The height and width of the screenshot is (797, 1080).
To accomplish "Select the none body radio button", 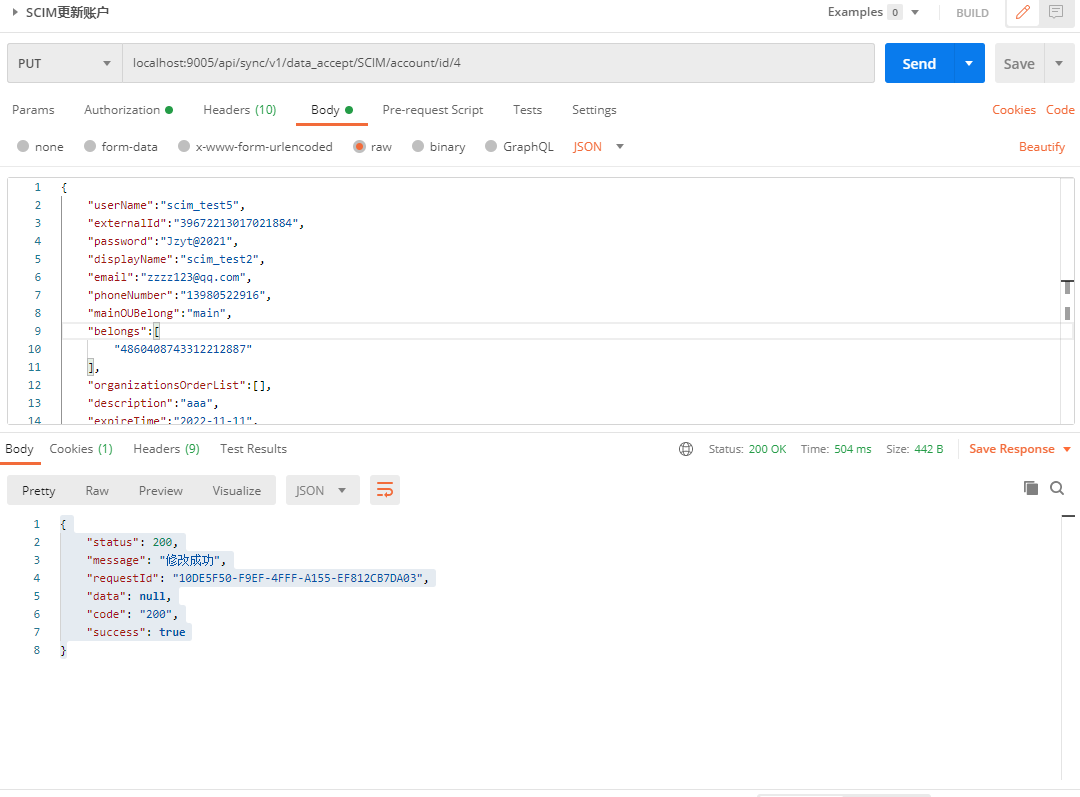I will click(x=23, y=147).
